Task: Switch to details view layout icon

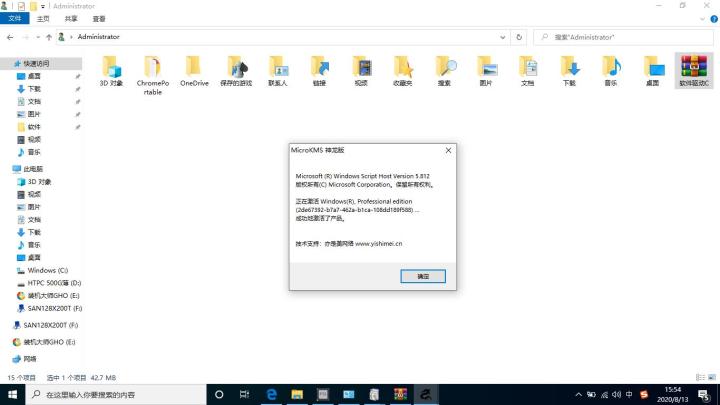Action: point(700,377)
